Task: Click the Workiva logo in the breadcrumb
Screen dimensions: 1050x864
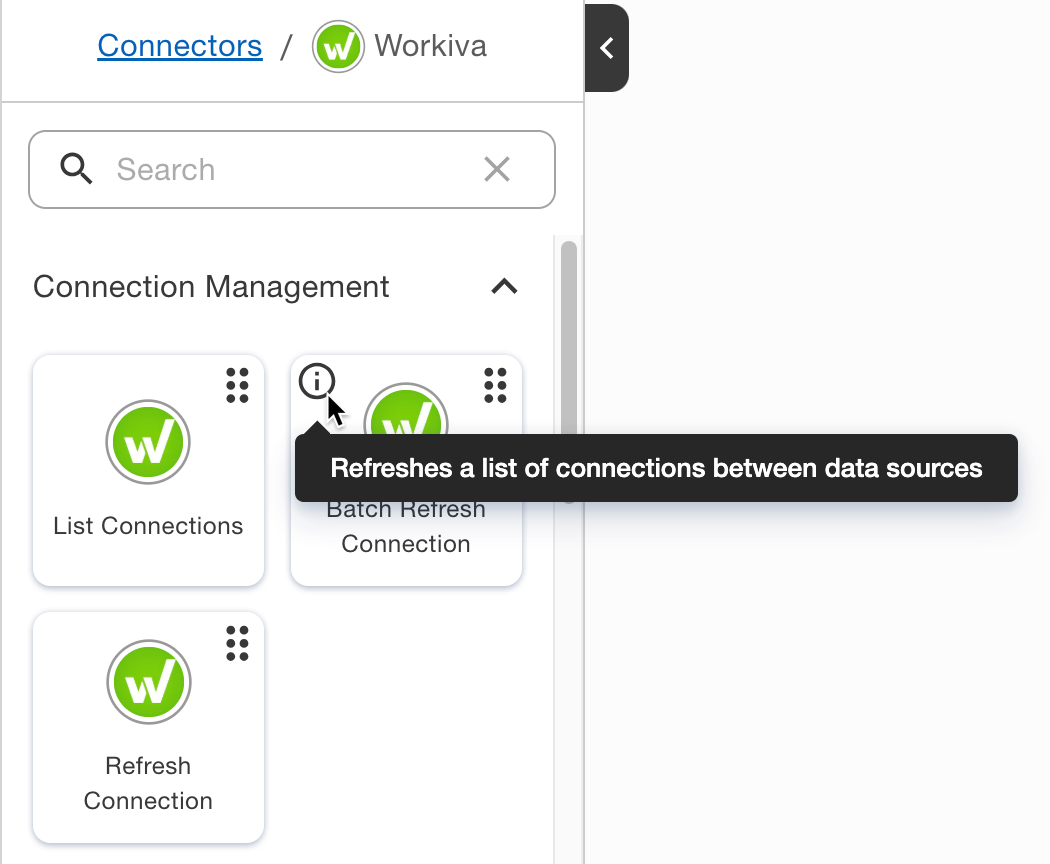Action: pos(338,46)
